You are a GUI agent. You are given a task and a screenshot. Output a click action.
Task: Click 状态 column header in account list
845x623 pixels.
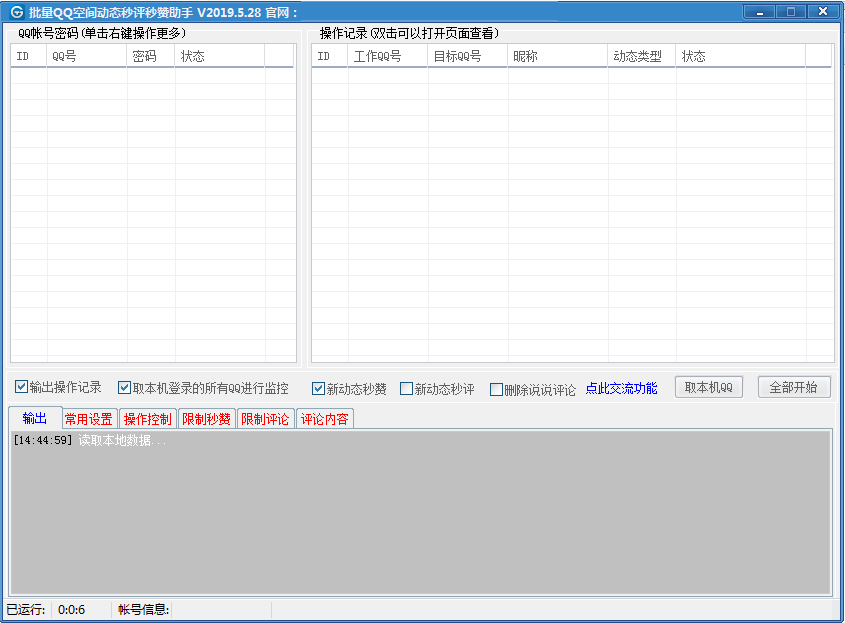tap(220, 56)
